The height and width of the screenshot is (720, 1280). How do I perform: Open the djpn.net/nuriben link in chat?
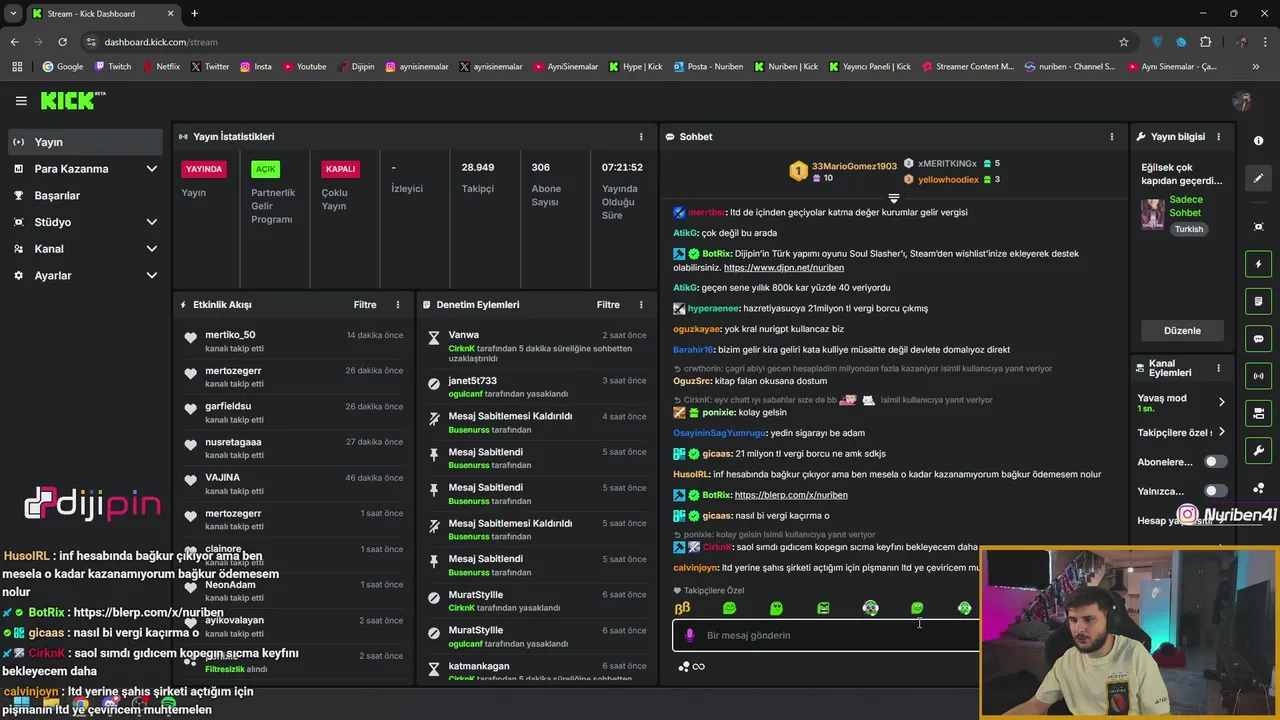click(783, 268)
